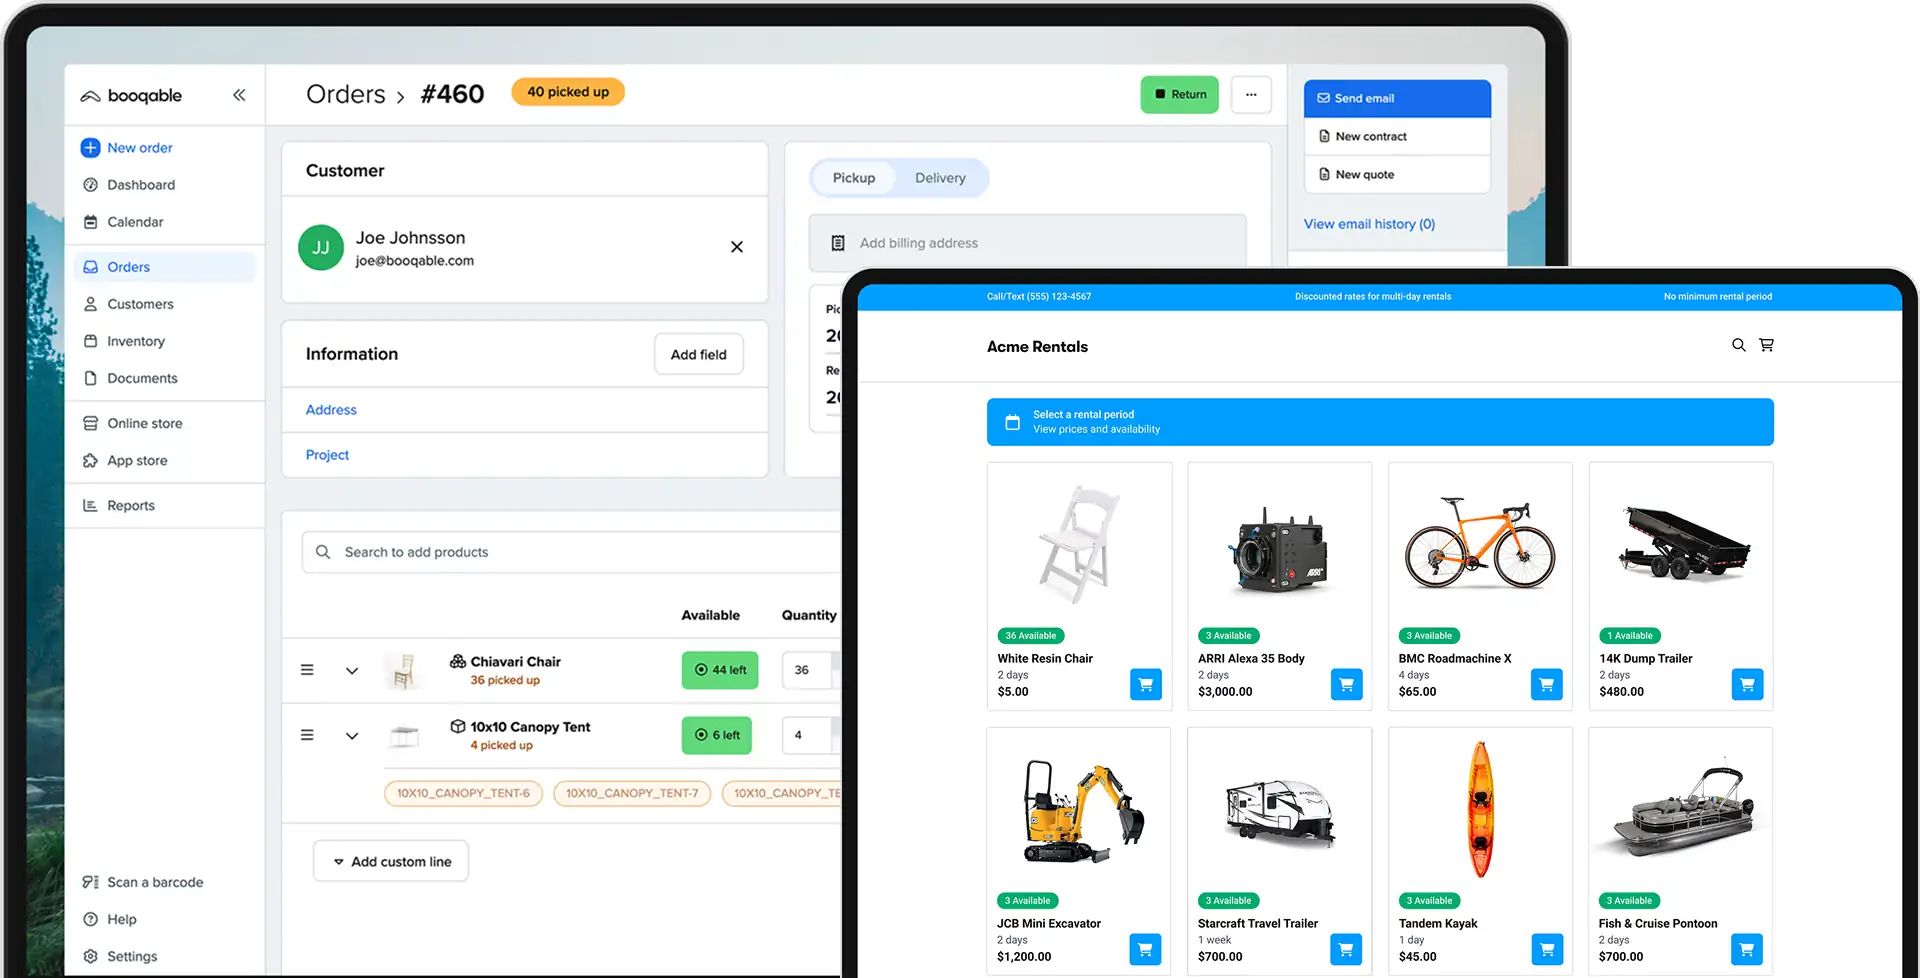Collapse the booqable sidebar with double chevron

click(239, 95)
